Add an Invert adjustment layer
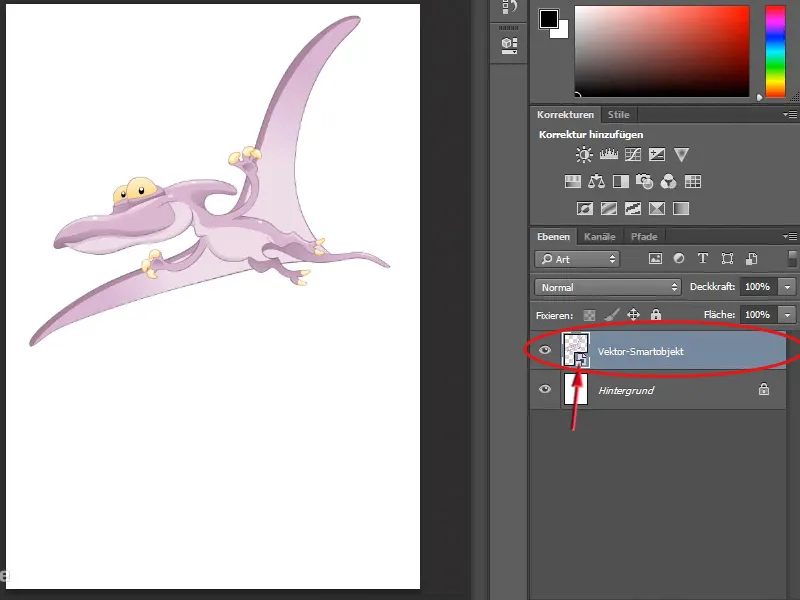 pos(585,209)
